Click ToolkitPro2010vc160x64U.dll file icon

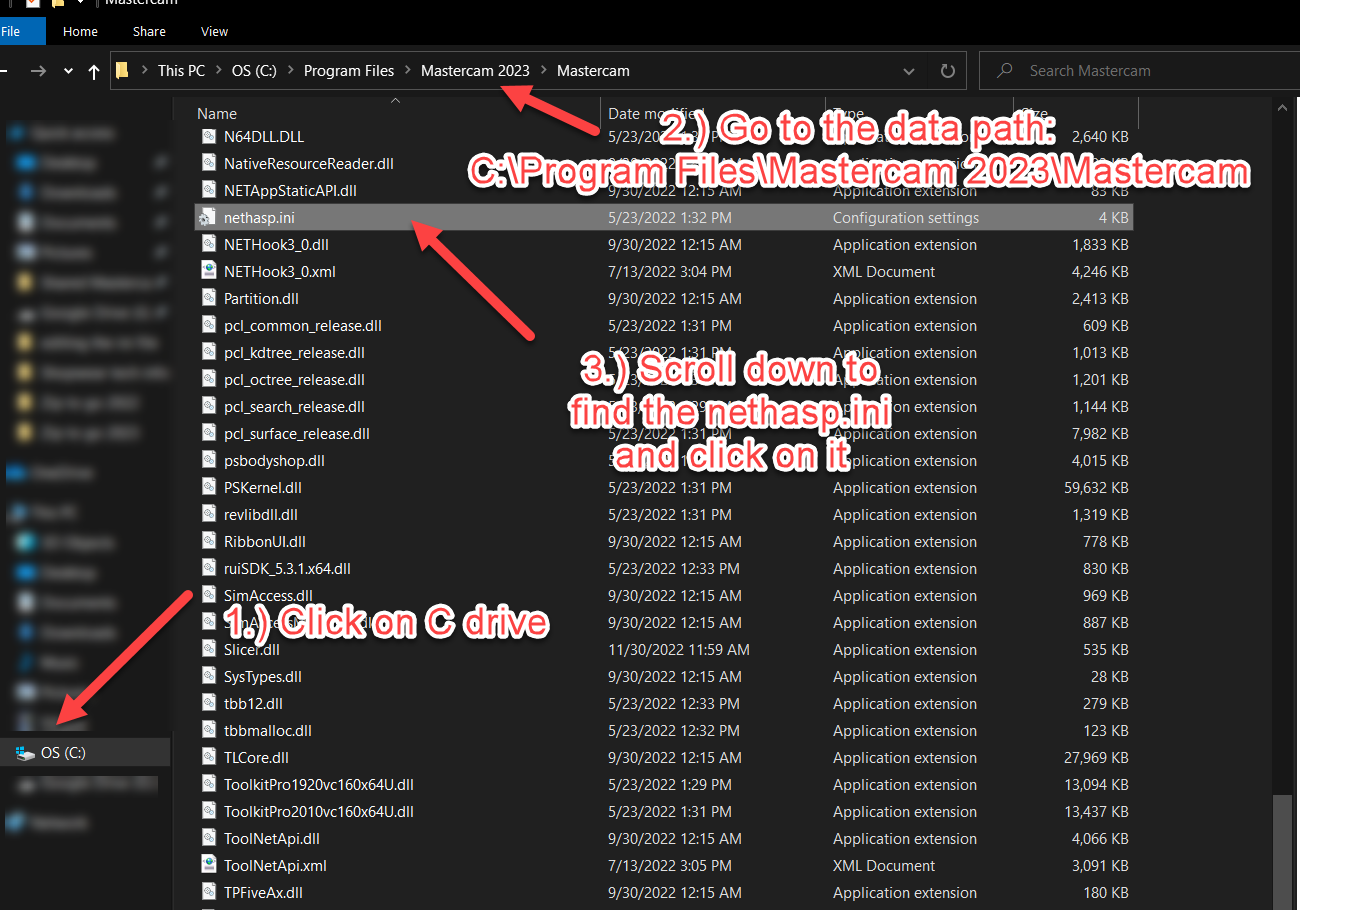[208, 811]
